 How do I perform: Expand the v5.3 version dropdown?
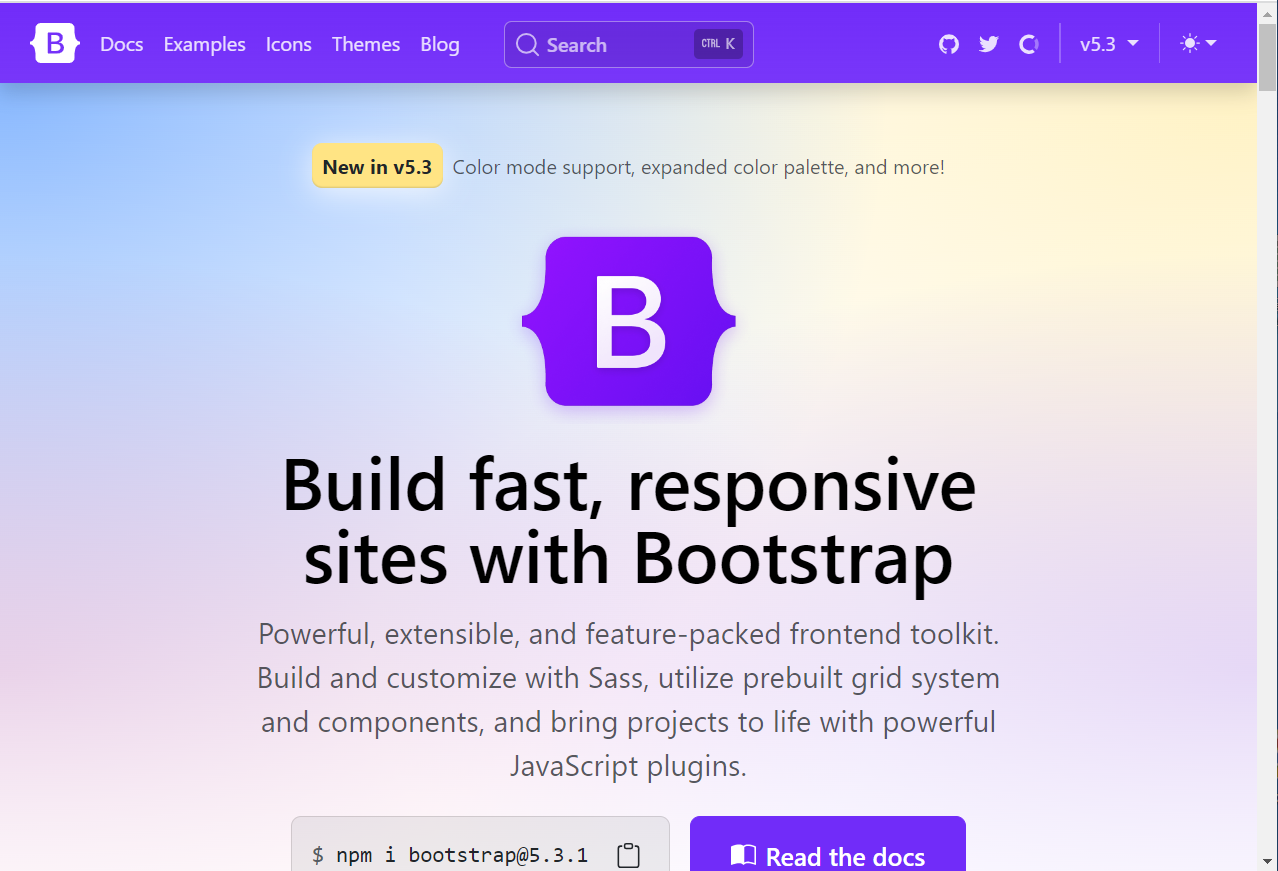(1109, 44)
